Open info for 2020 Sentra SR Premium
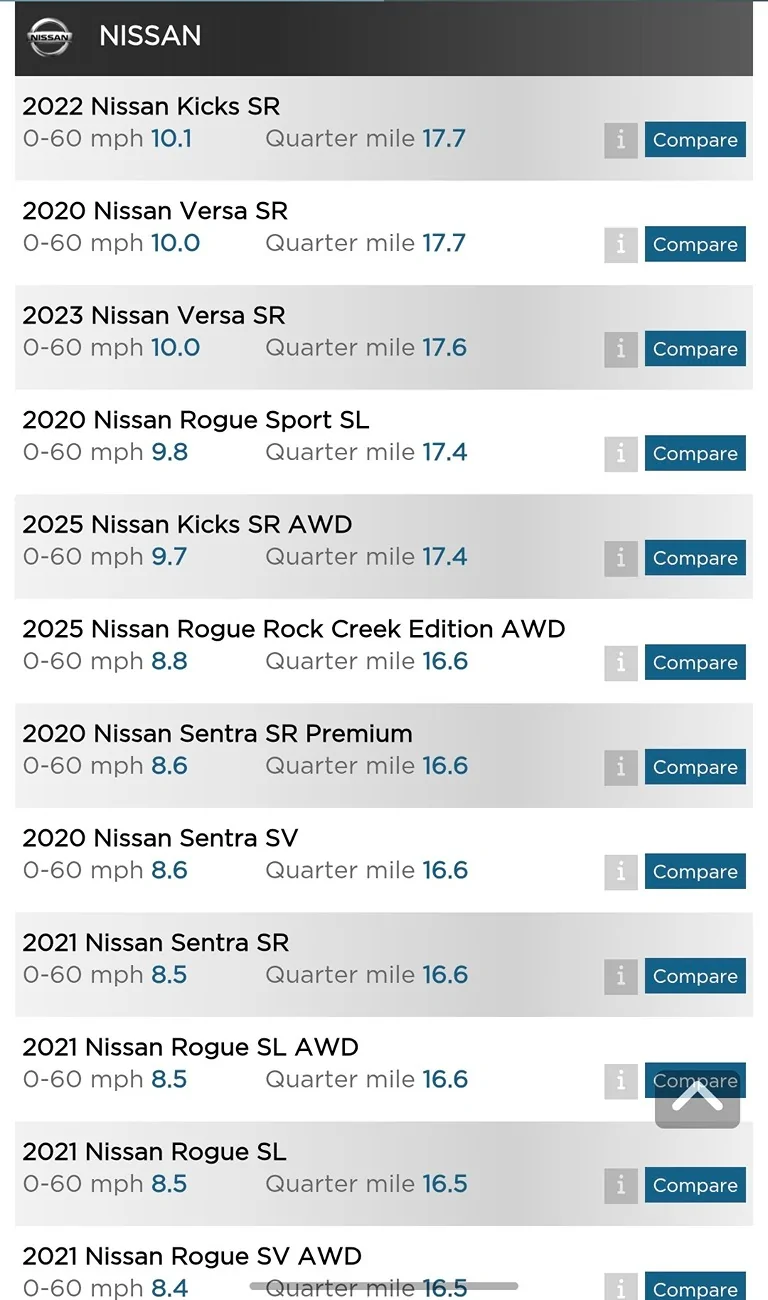Viewport: 768px width, 1300px height. [x=620, y=767]
